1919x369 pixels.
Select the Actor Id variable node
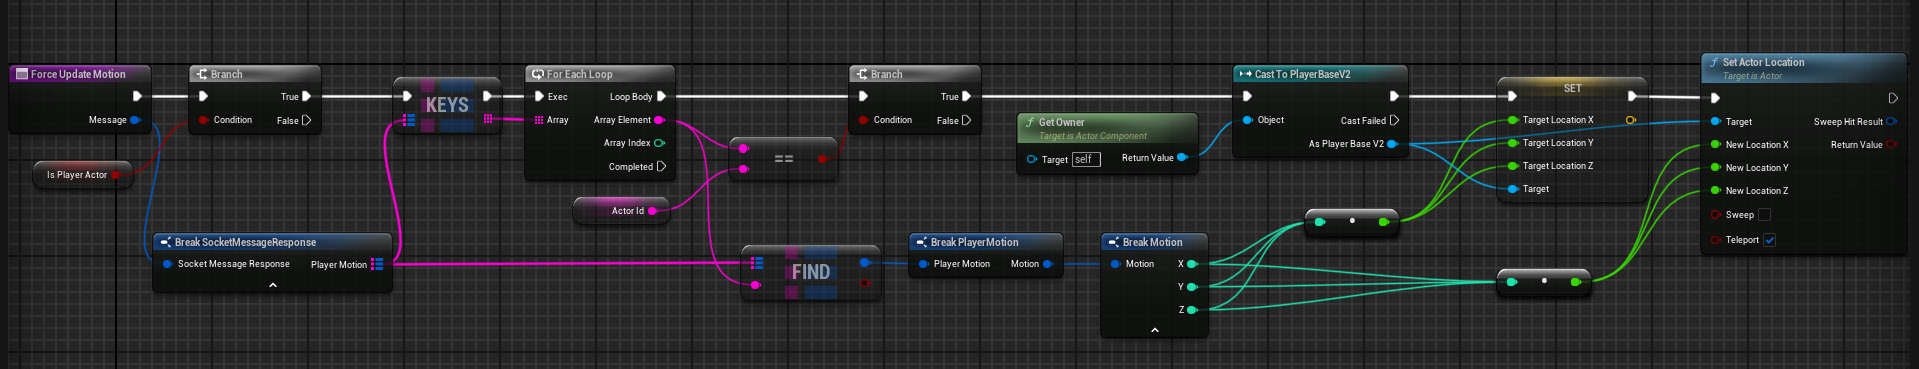point(621,211)
